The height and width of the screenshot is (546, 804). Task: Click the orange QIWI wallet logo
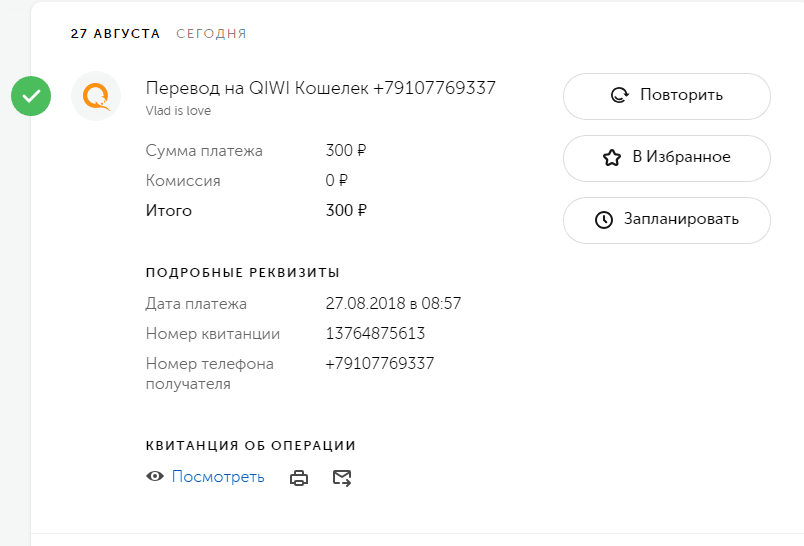[96, 96]
